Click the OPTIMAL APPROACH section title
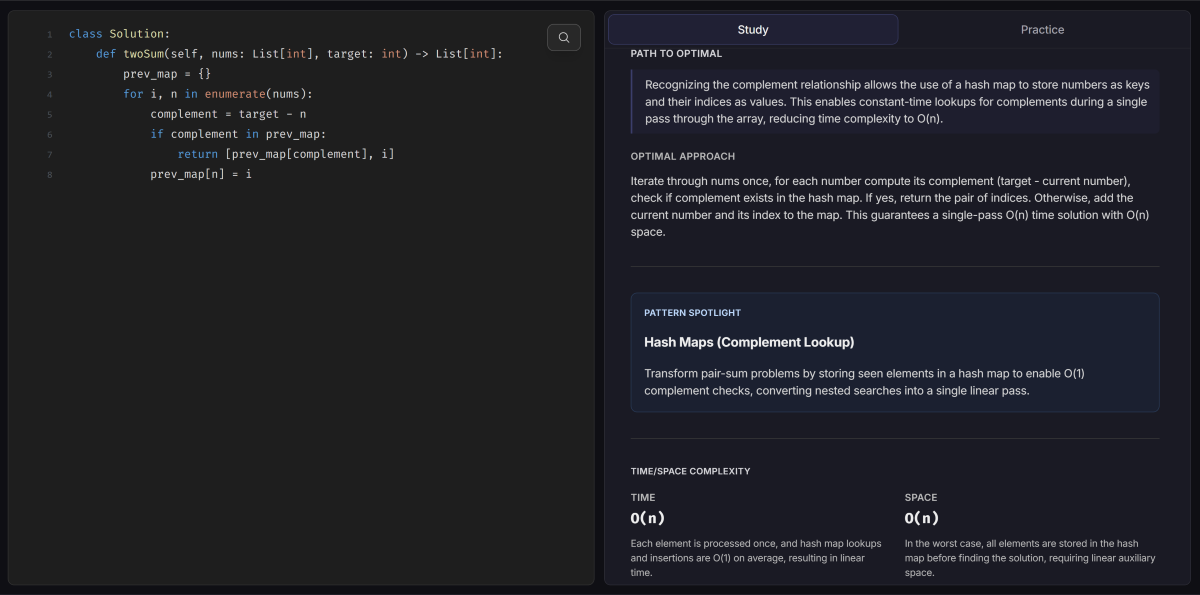The height and width of the screenshot is (595, 1200). (x=682, y=156)
